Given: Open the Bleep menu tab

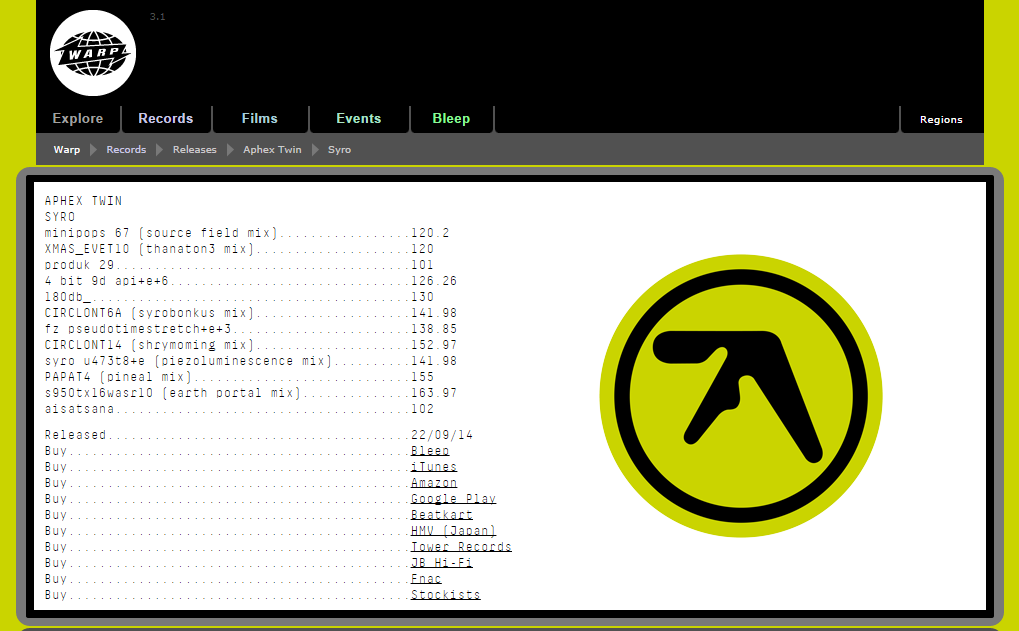Looking at the screenshot, I should tap(451, 118).
